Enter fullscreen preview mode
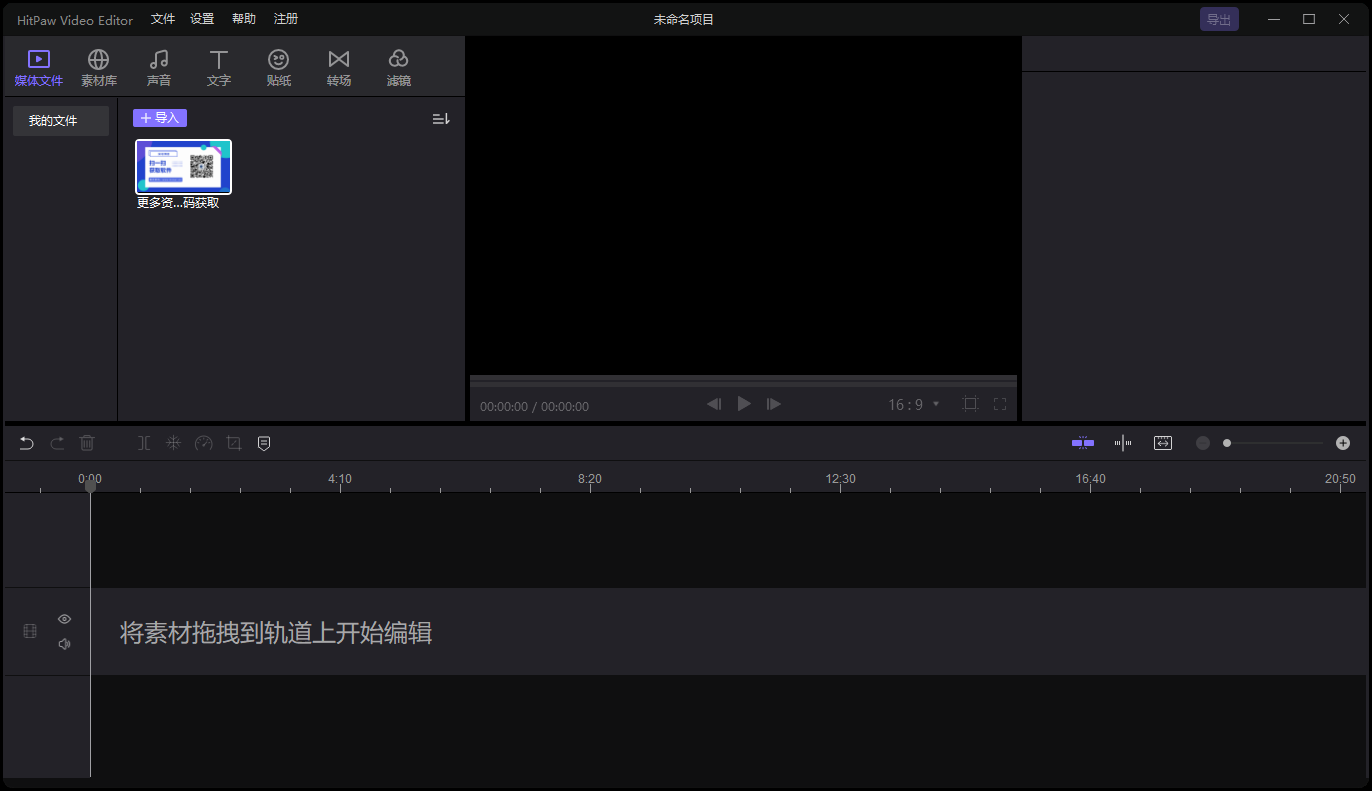The width and height of the screenshot is (1372, 791). tap(1000, 404)
